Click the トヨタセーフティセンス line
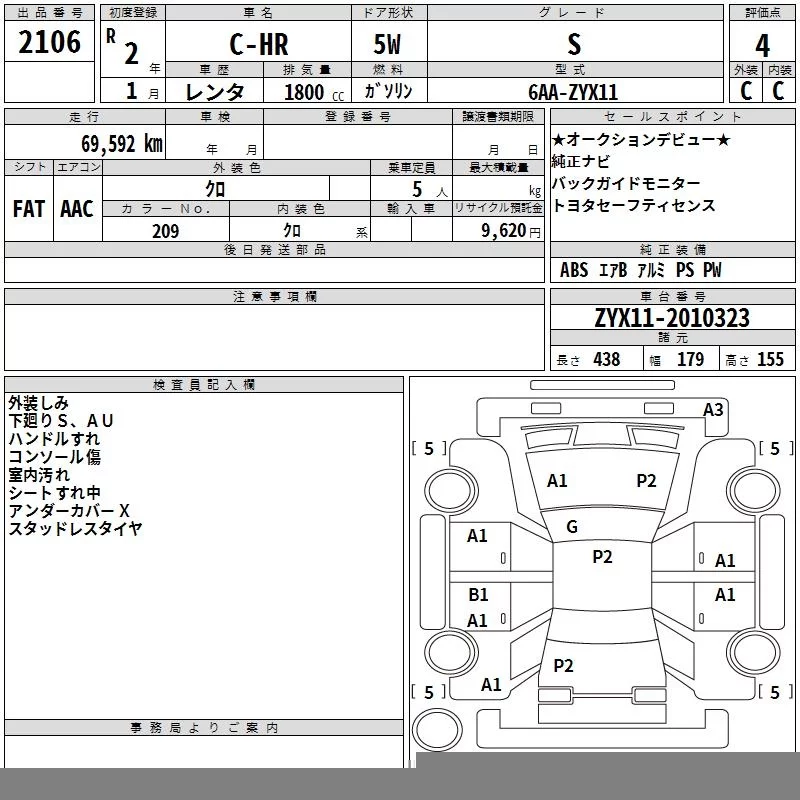800x800 pixels. click(634, 205)
